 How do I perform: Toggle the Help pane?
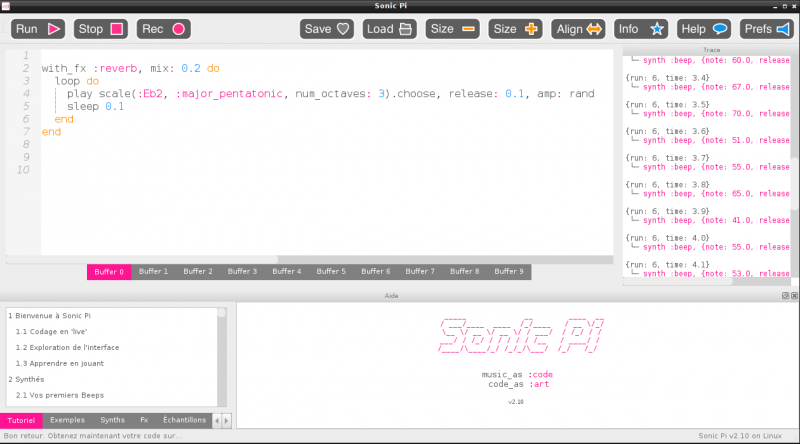point(704,29)
